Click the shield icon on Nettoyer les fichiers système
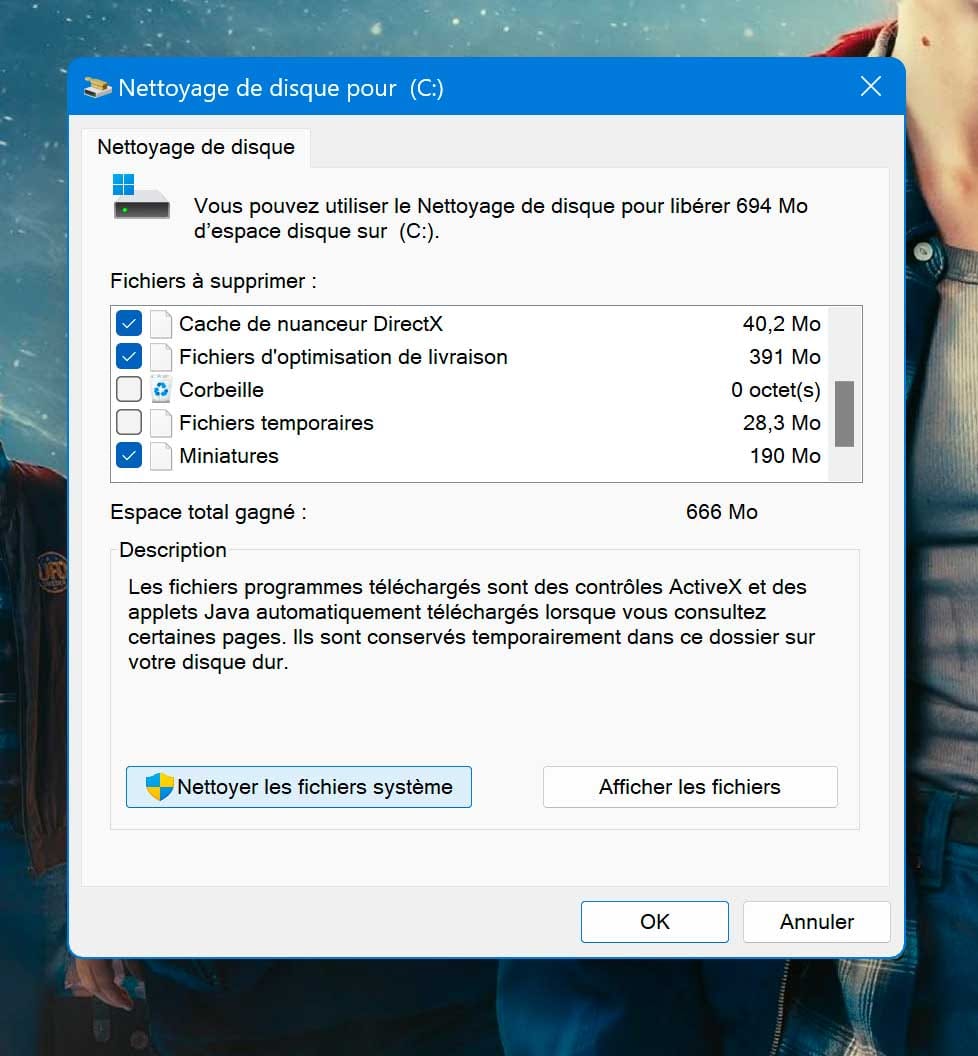The height and width of the screenshot is (1056, 978). coord(160,787)
